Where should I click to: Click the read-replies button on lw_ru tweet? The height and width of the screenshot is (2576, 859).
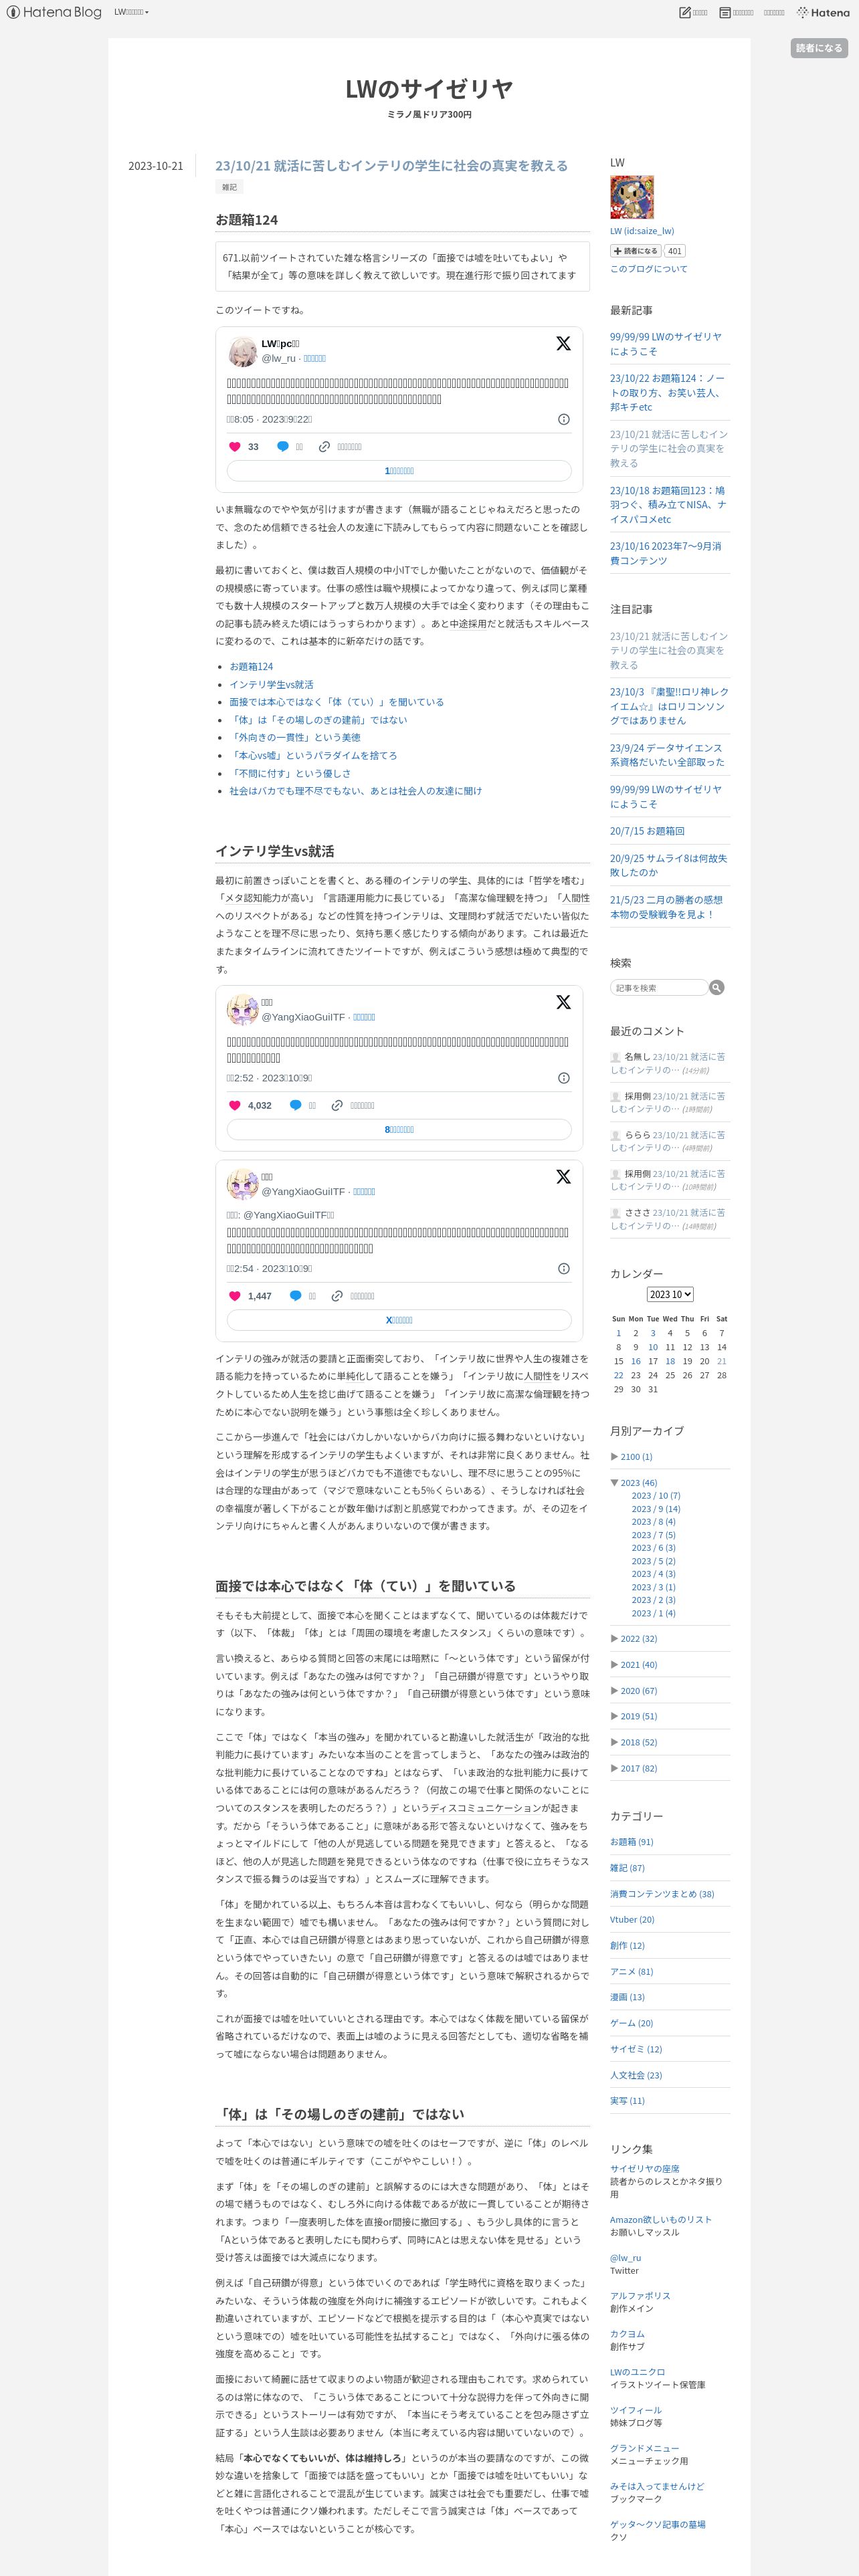399,471
